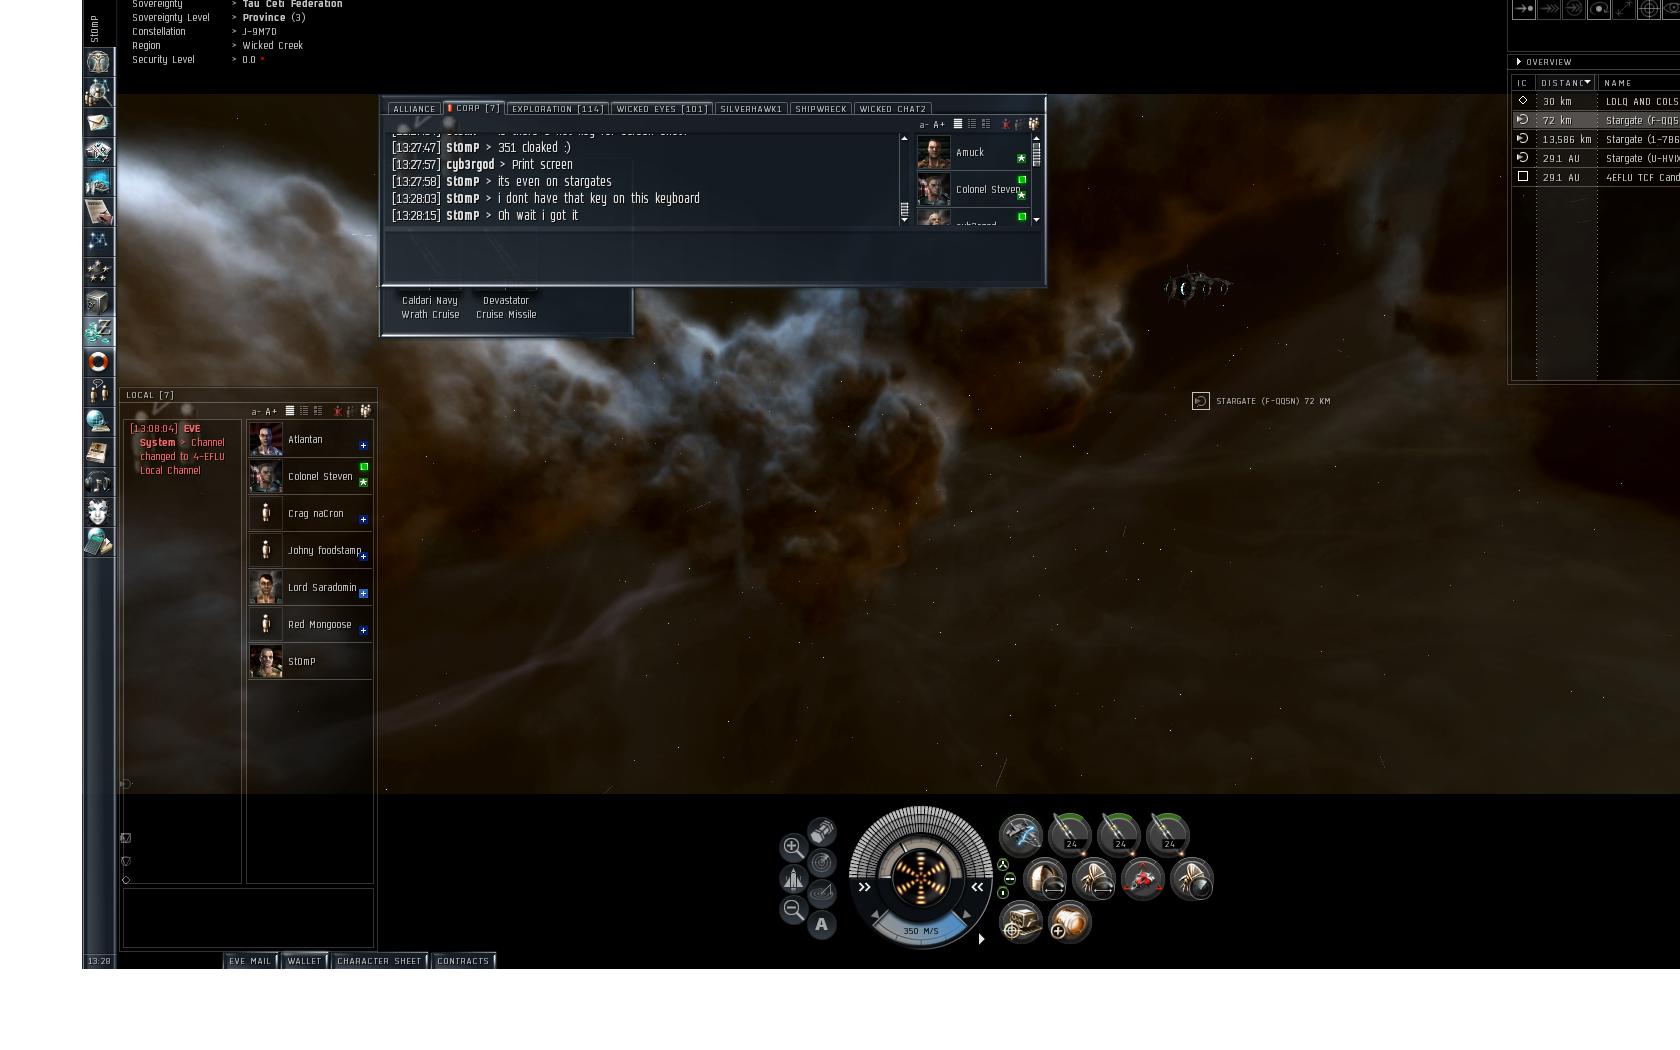Expand the Overview panel header arrow
The height and width of the screenshot is (1050, 1680).
[1519, 62]
